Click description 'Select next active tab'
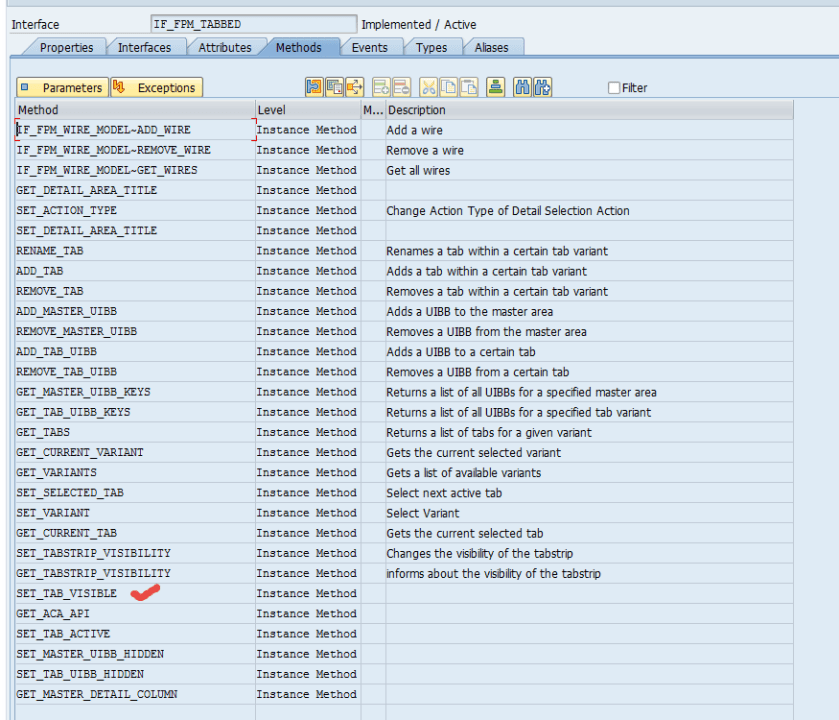The width and height of the screenshot is (839, 720). tap(444, 493)
